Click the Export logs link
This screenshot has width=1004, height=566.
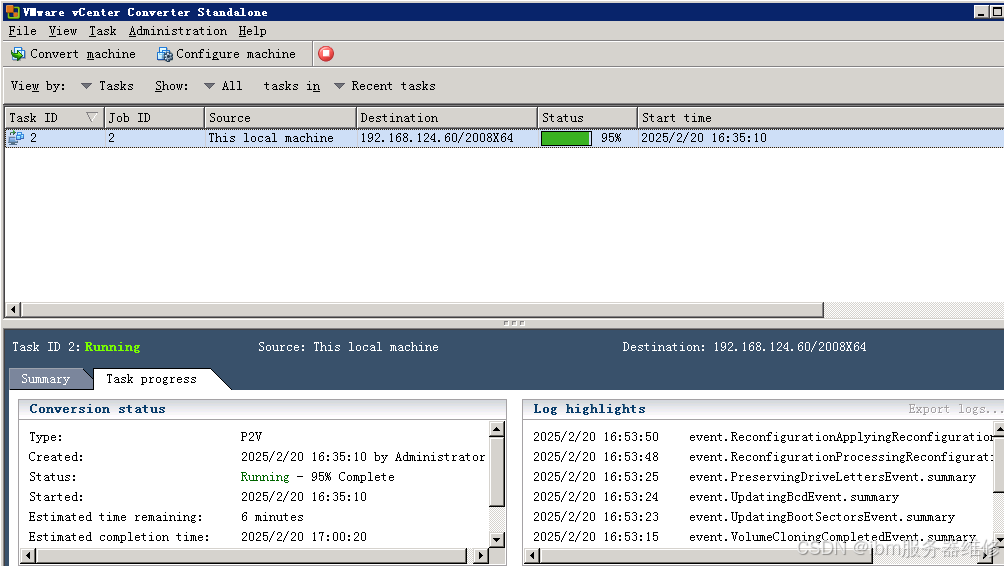coord(955,408)
